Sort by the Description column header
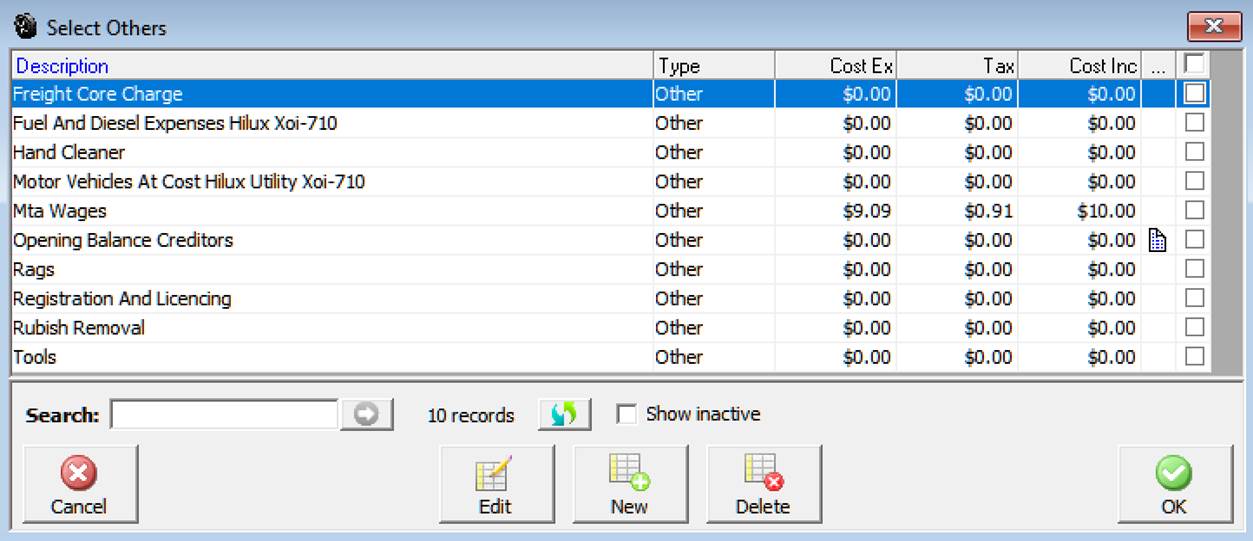The width and height of the screenshot is (1253, 541). tap(62, 66)
